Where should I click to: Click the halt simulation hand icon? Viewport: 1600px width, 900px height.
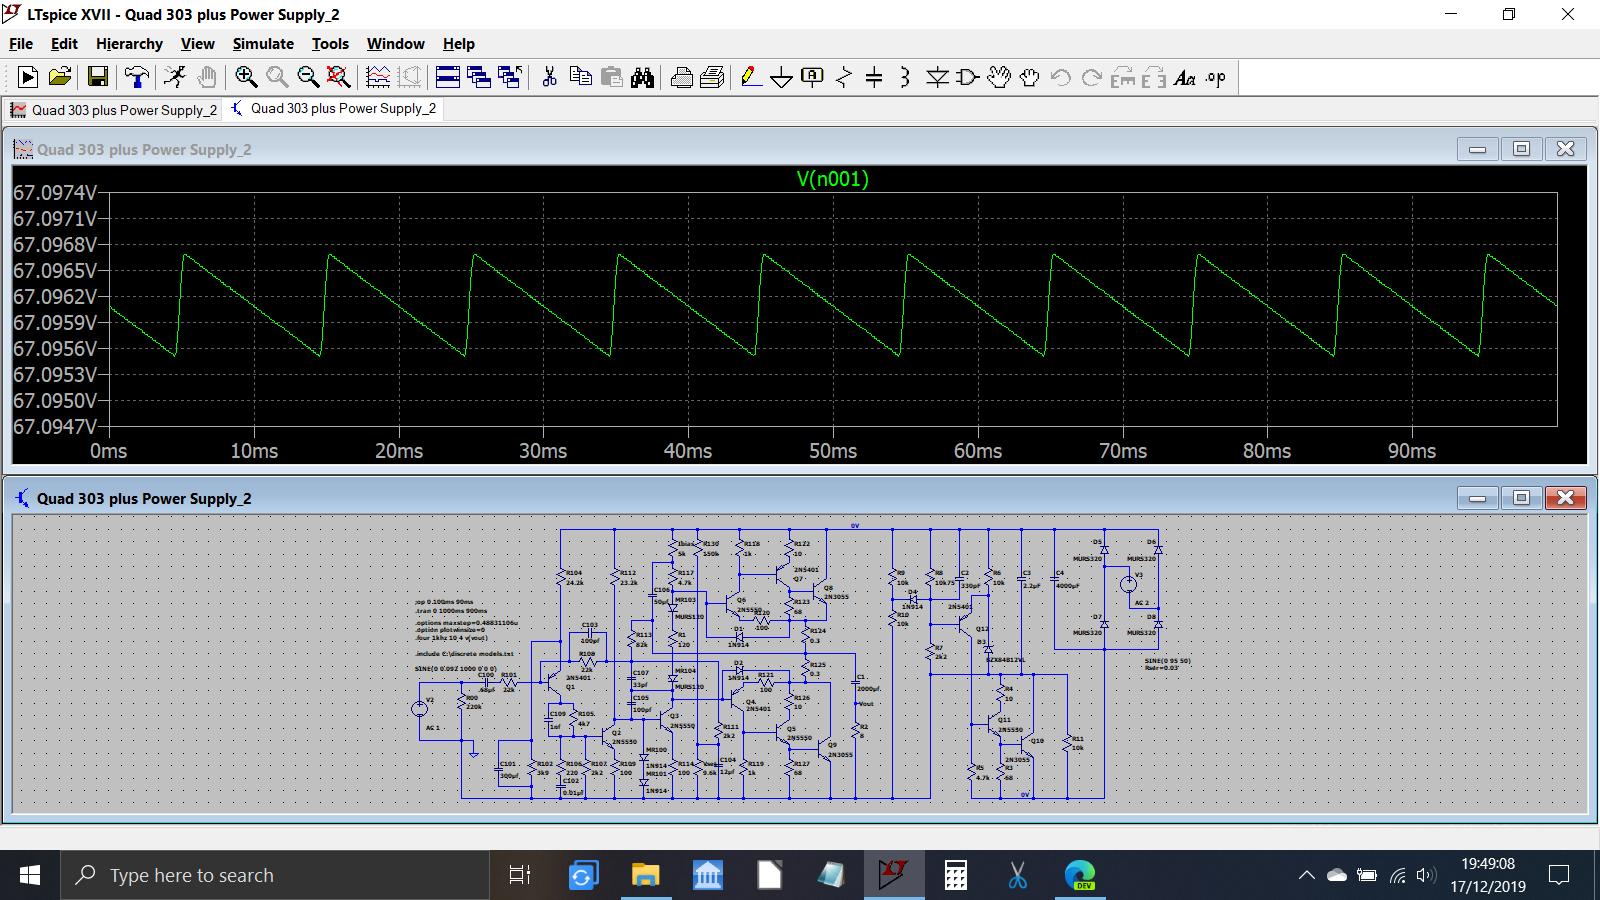pyautogui.click(x=206, y=77)
